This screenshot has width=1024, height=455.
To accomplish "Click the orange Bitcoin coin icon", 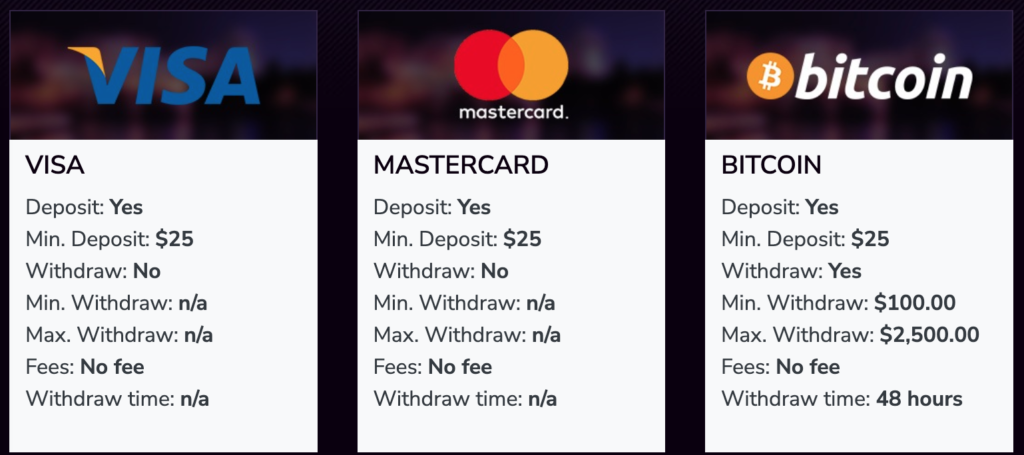I will (x=770, y=76).
